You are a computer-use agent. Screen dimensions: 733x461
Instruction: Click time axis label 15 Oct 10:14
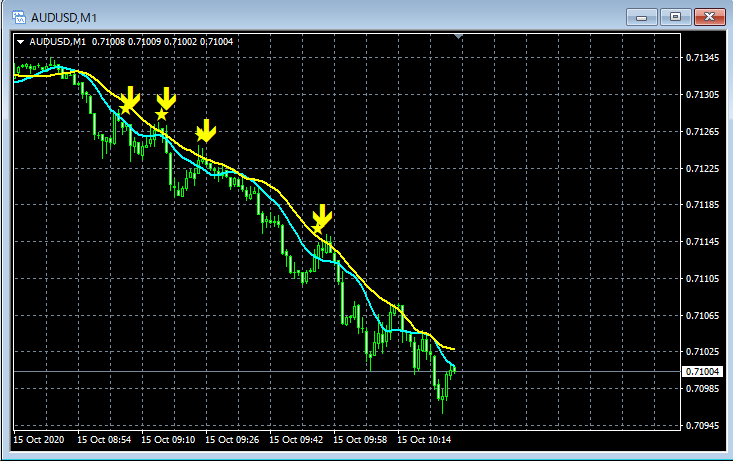424,439
